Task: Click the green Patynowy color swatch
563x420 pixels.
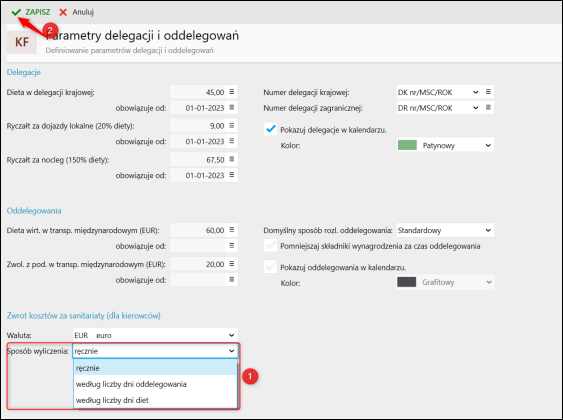Action: pos(407,145)
